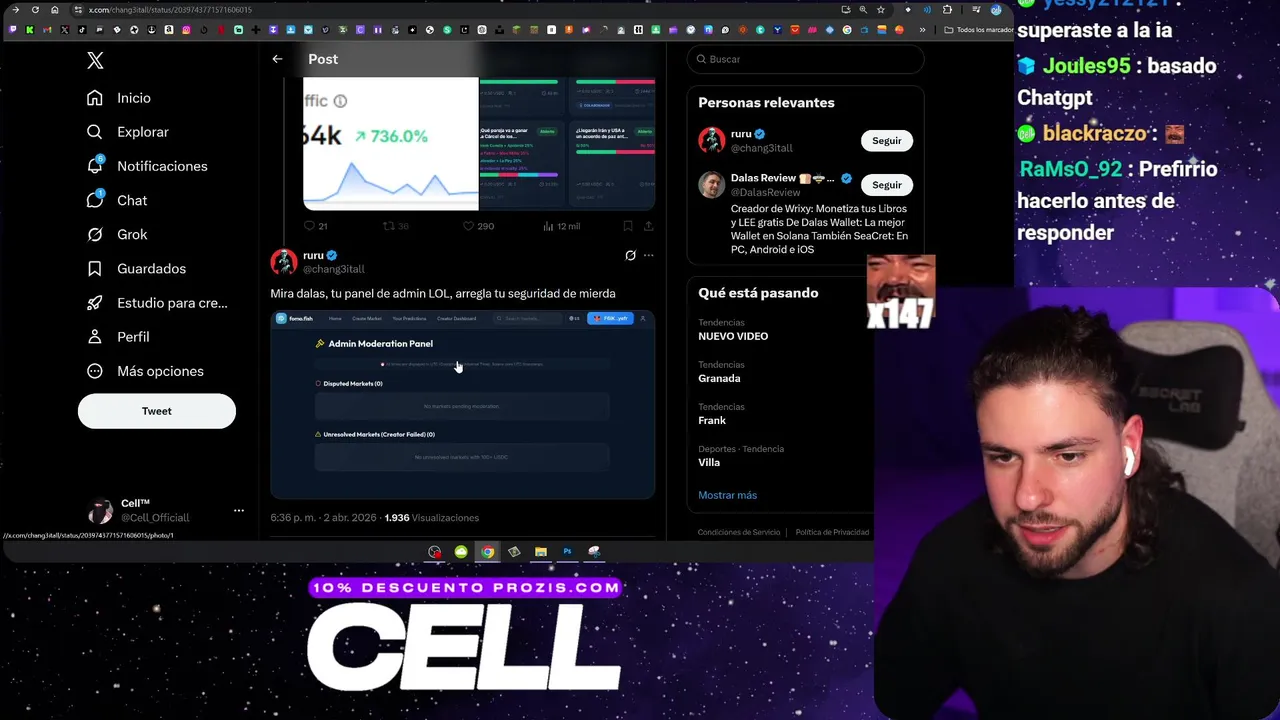View analytics showing 12 mil views
The width and height of the screenshot is (1280, 720).
(x=561, y=226)
